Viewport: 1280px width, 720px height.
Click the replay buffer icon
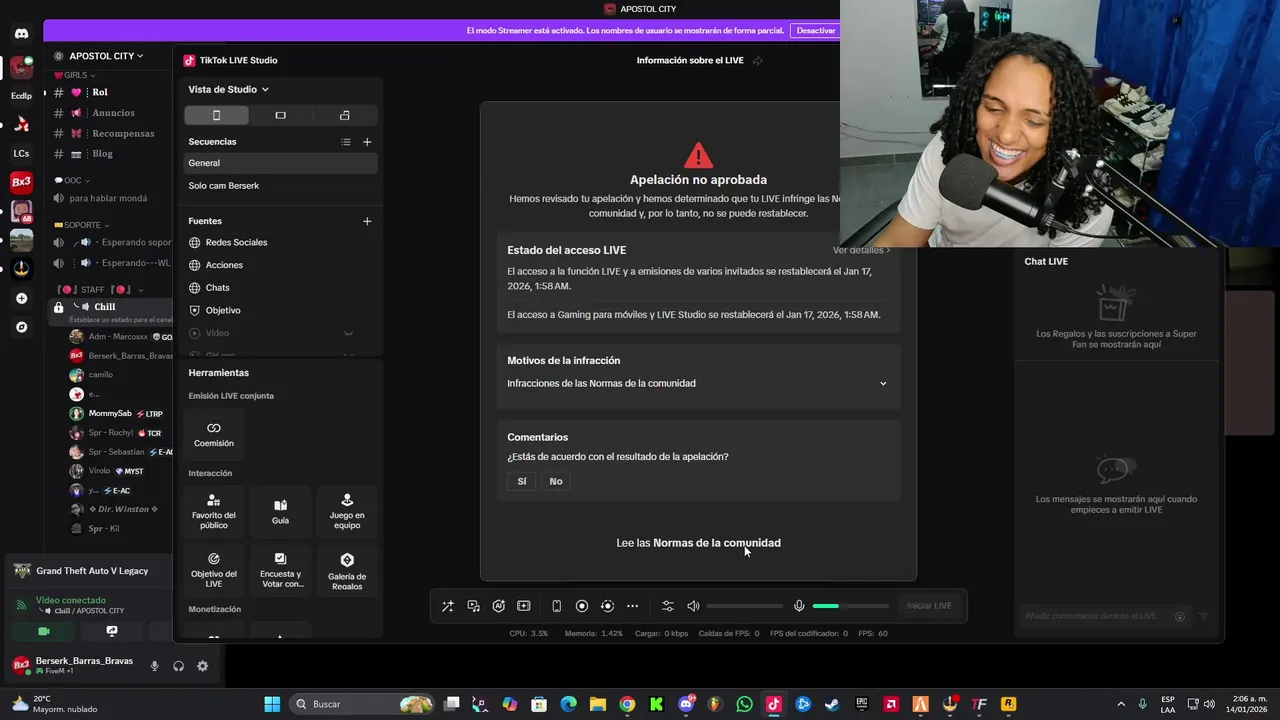tap(607, 606)
